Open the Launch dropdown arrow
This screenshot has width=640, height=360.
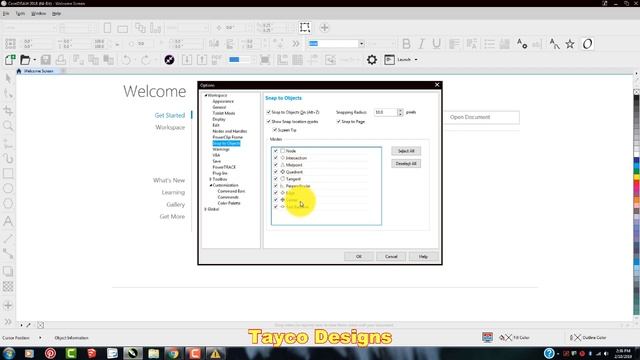[x=416, y=60]
